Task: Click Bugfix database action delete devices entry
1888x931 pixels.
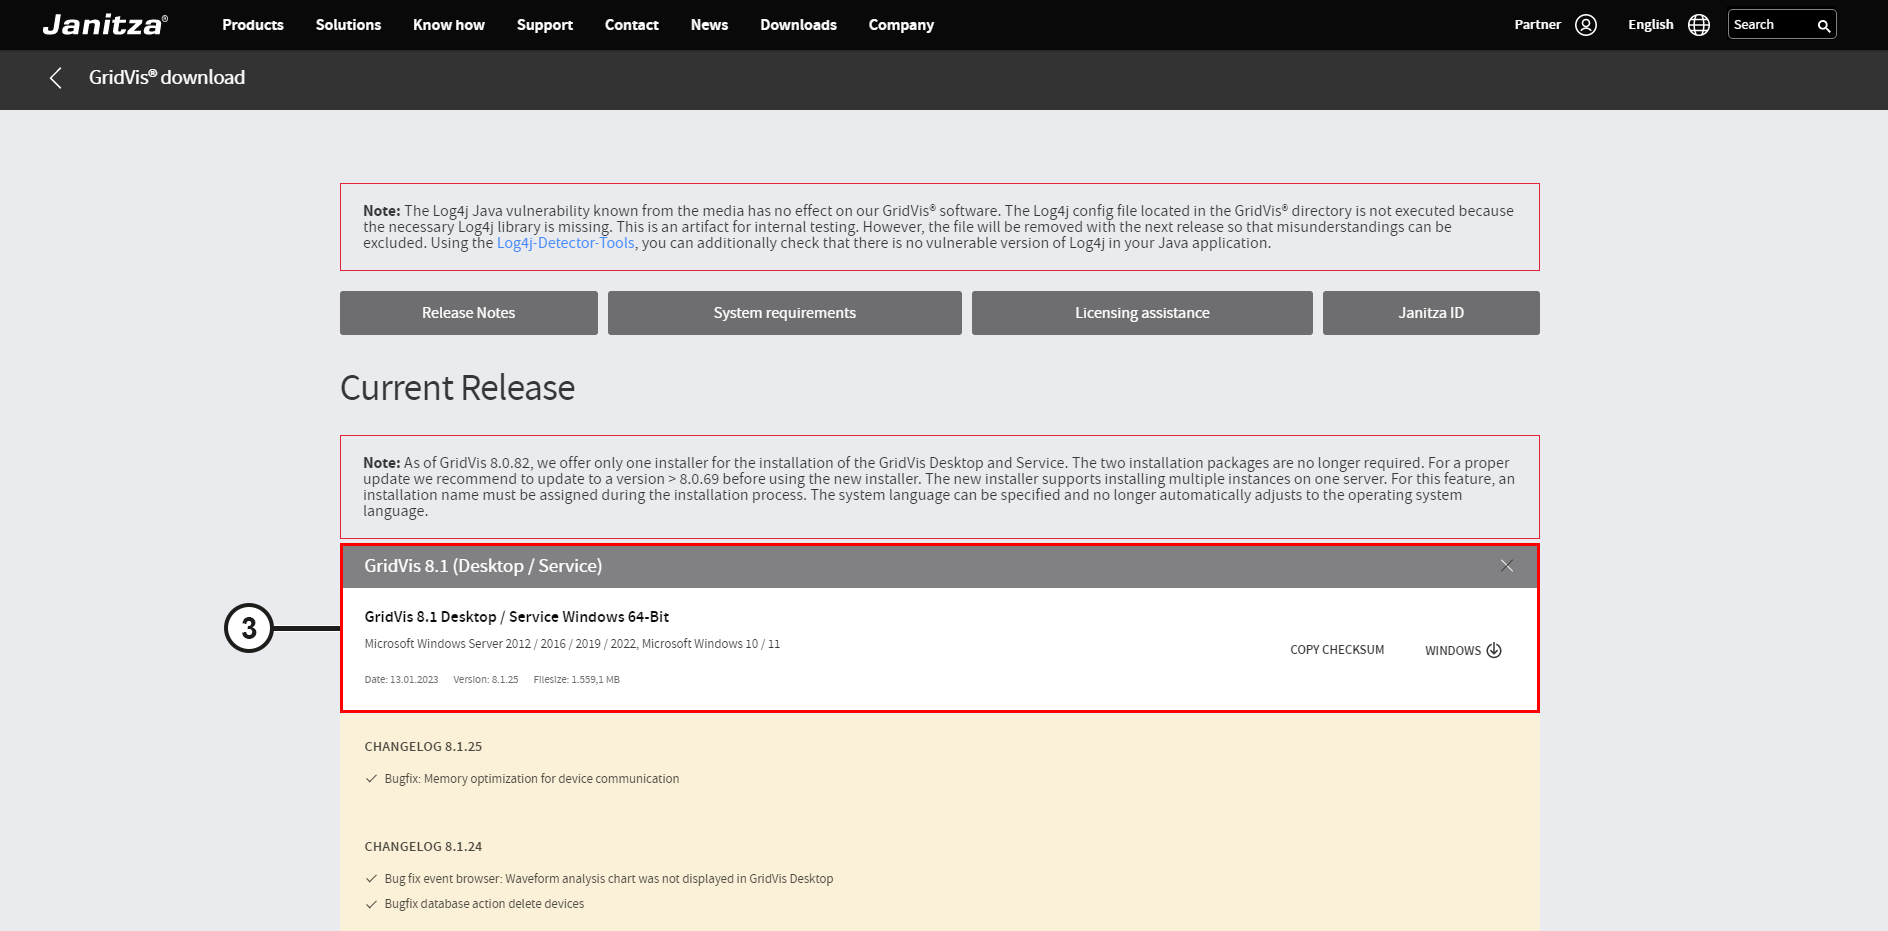Action: [x=484, y=904]
